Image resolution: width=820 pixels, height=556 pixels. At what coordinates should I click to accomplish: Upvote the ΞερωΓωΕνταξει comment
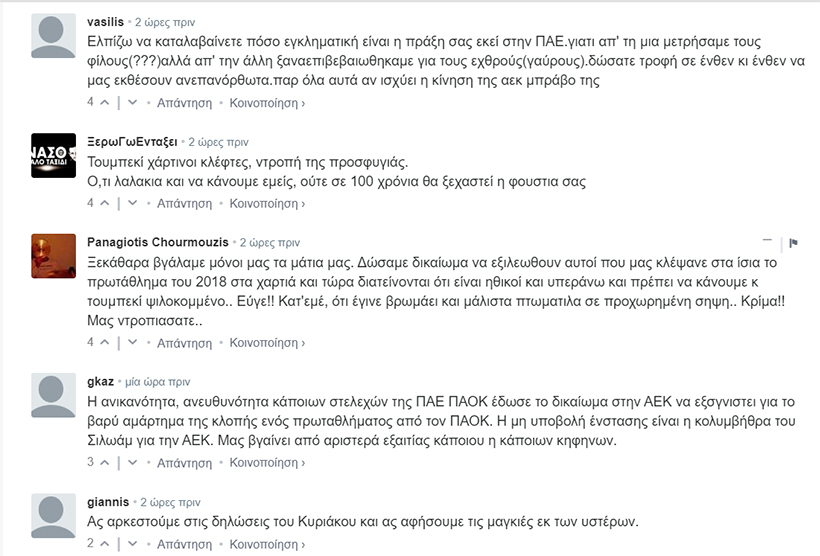pyautogui.click(x=106, y=203)
